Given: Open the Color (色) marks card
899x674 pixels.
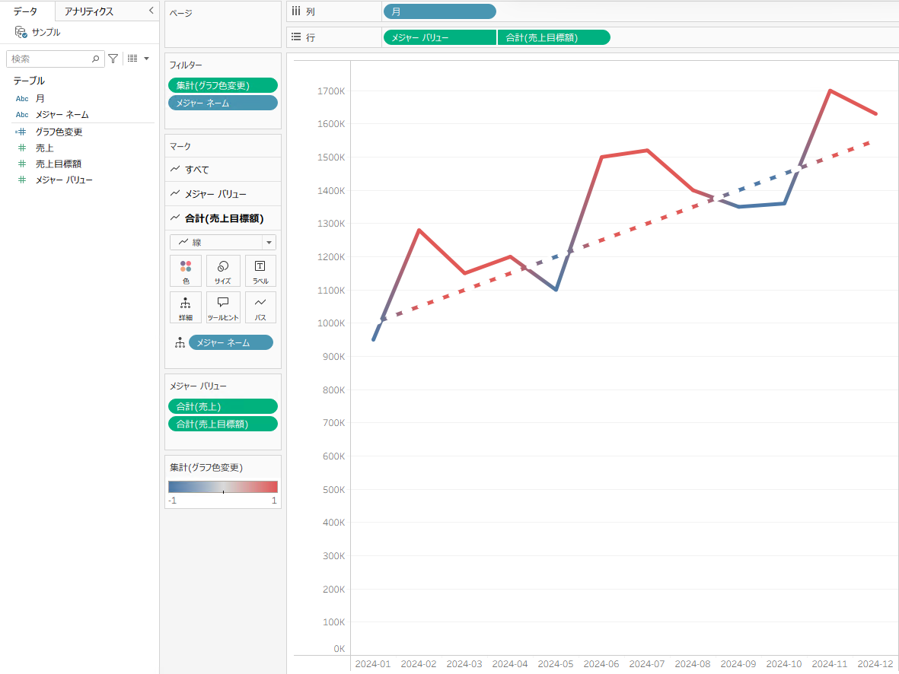Looking at the screenshot, I should point(186,271).
